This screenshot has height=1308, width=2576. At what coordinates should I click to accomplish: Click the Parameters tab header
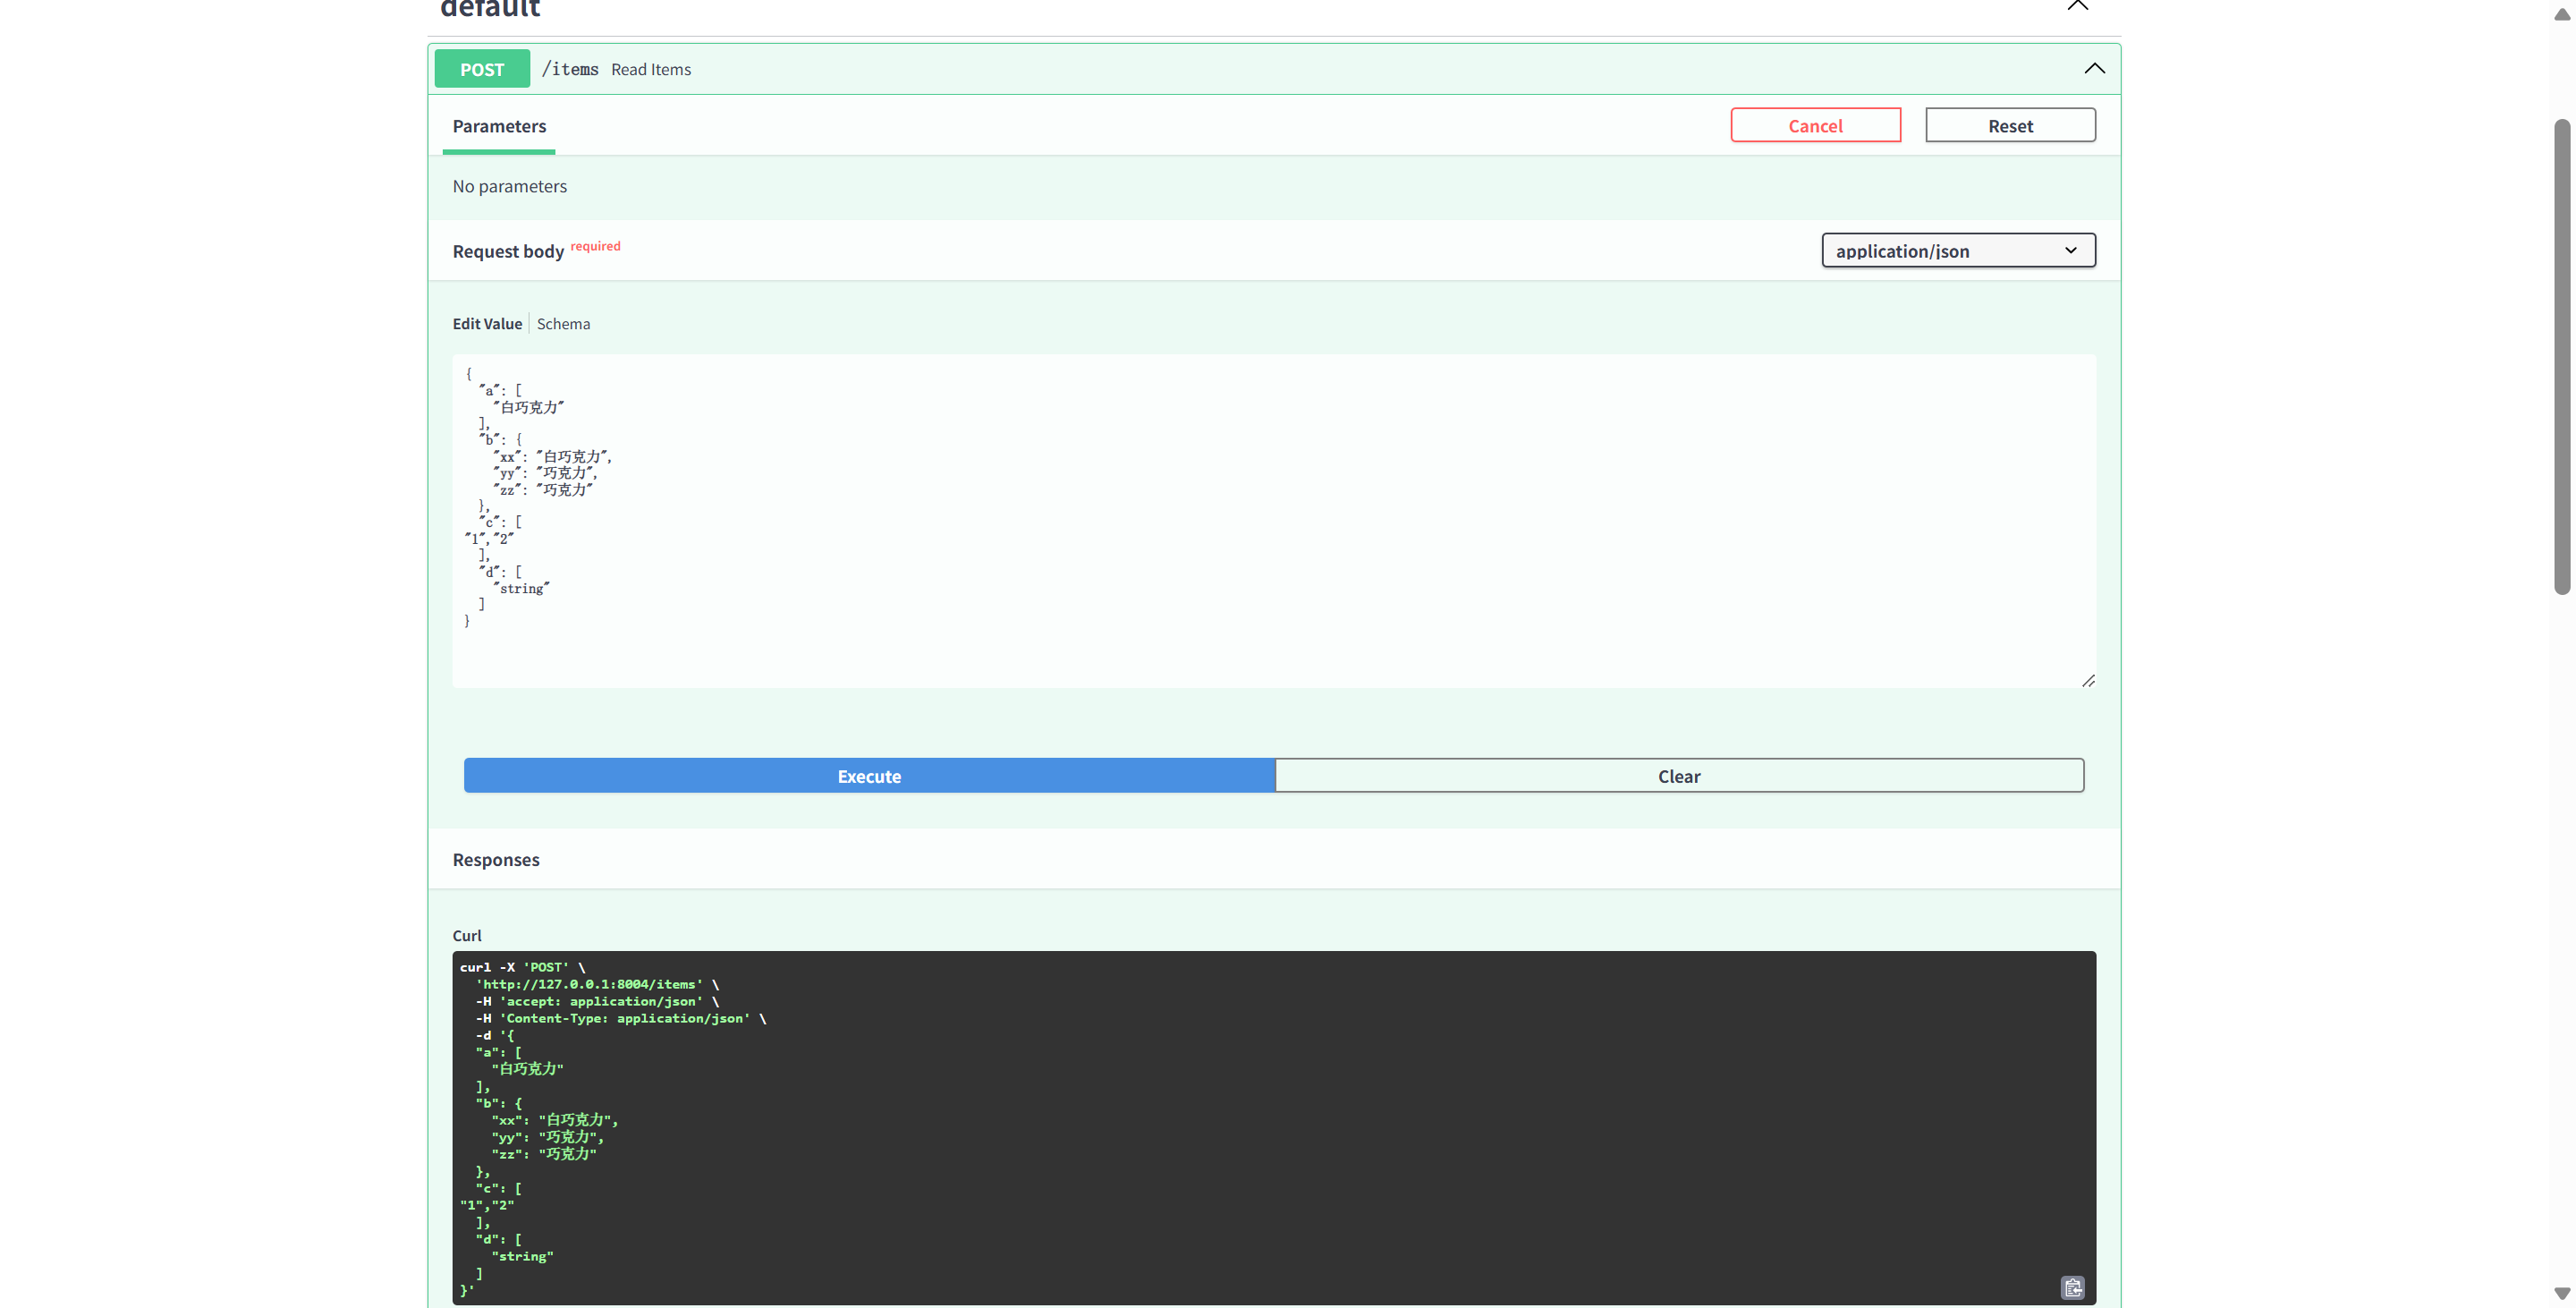(x=499, y=126)
